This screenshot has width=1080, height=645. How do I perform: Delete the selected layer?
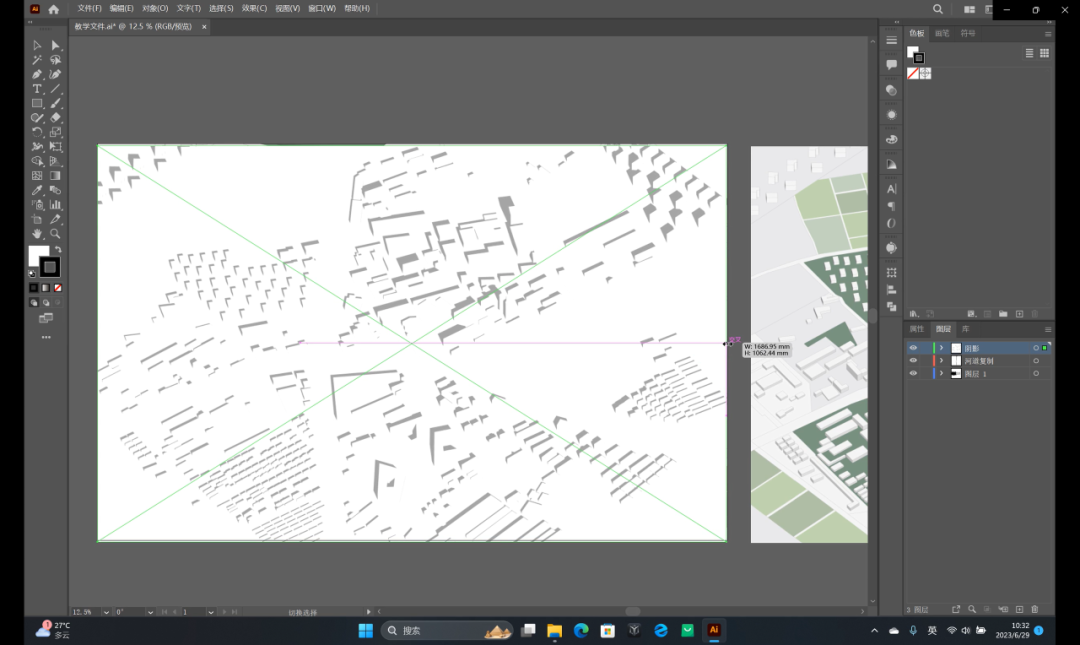click(x=1035, y=609)
